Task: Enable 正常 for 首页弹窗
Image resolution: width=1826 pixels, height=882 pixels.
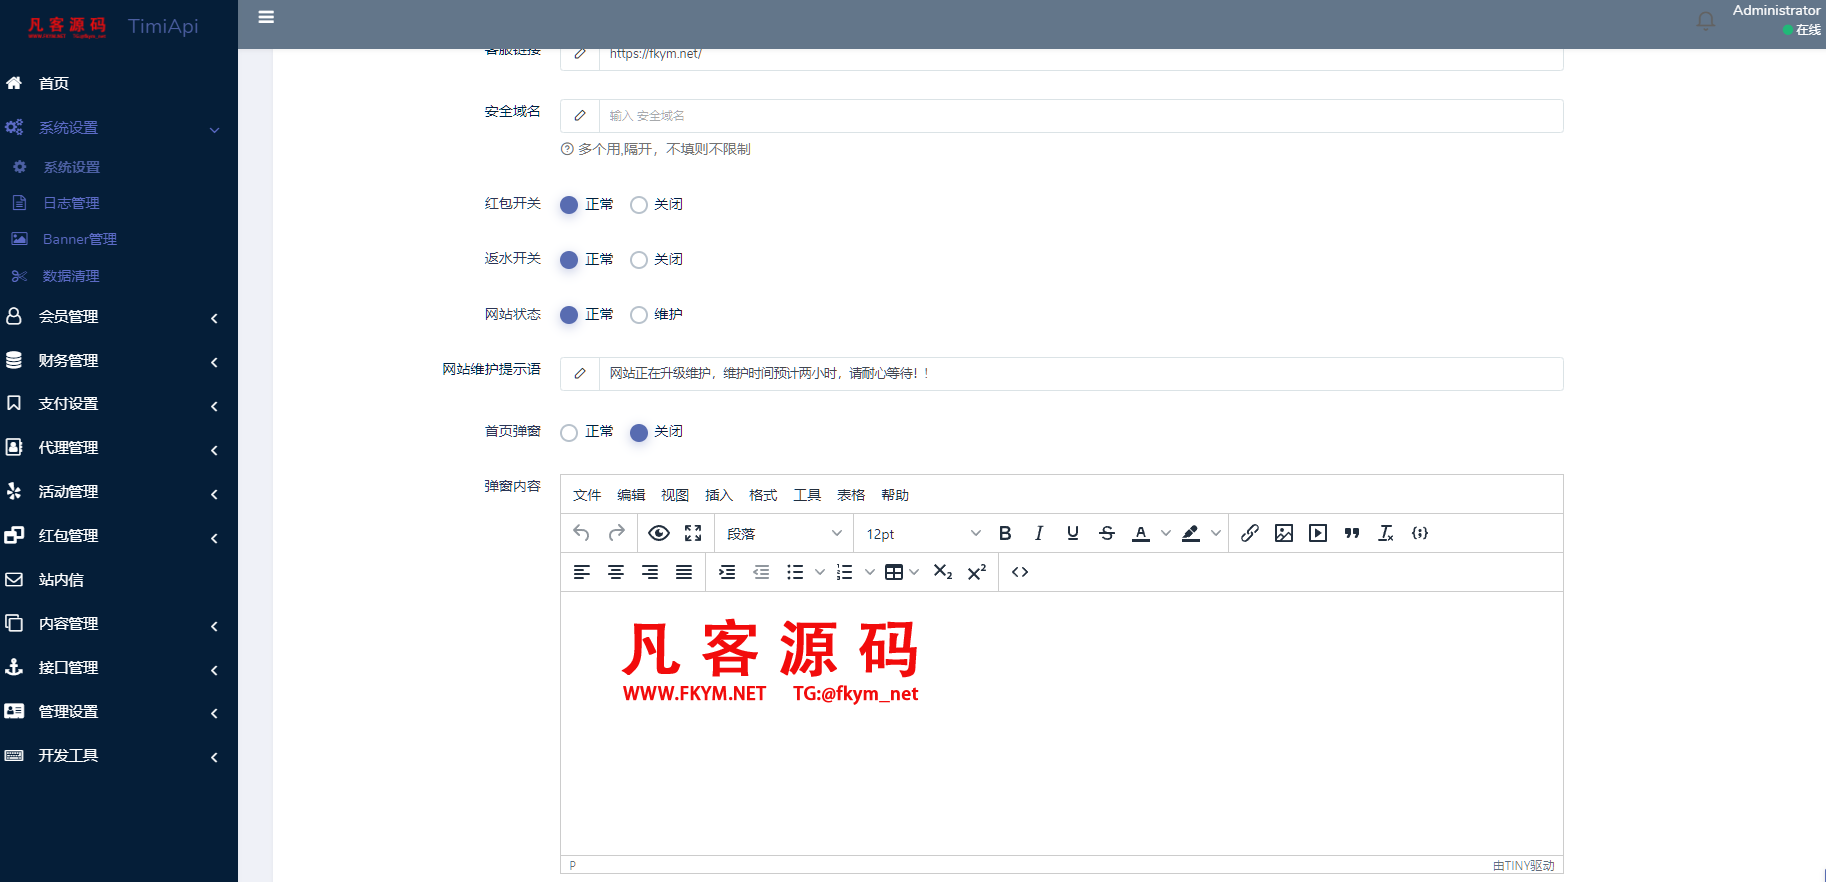Action: tap(569, 433)
